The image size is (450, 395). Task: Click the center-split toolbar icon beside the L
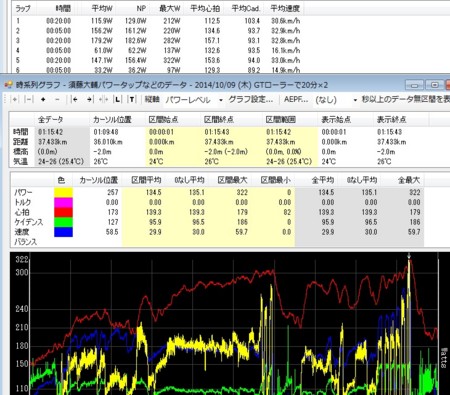[x=103, y=99]
